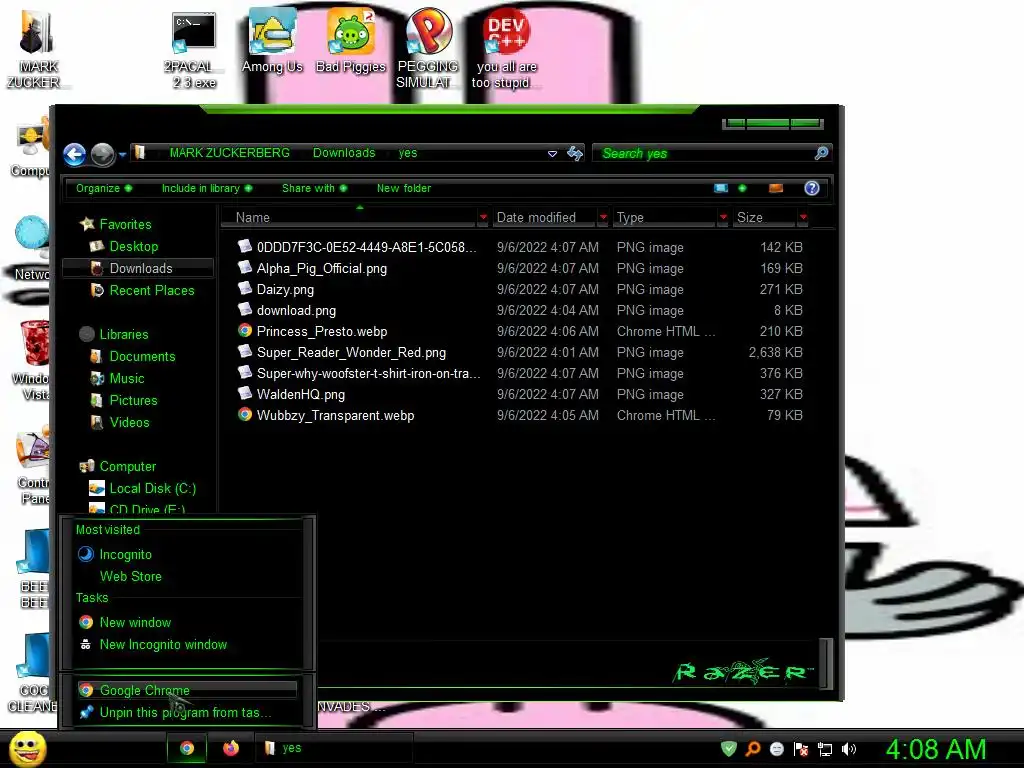Image resolution: width=1024 pixels, height=768 pixels.
Task: Open the Organize menu
Action: pyautogui.click(x=104, y=188)
